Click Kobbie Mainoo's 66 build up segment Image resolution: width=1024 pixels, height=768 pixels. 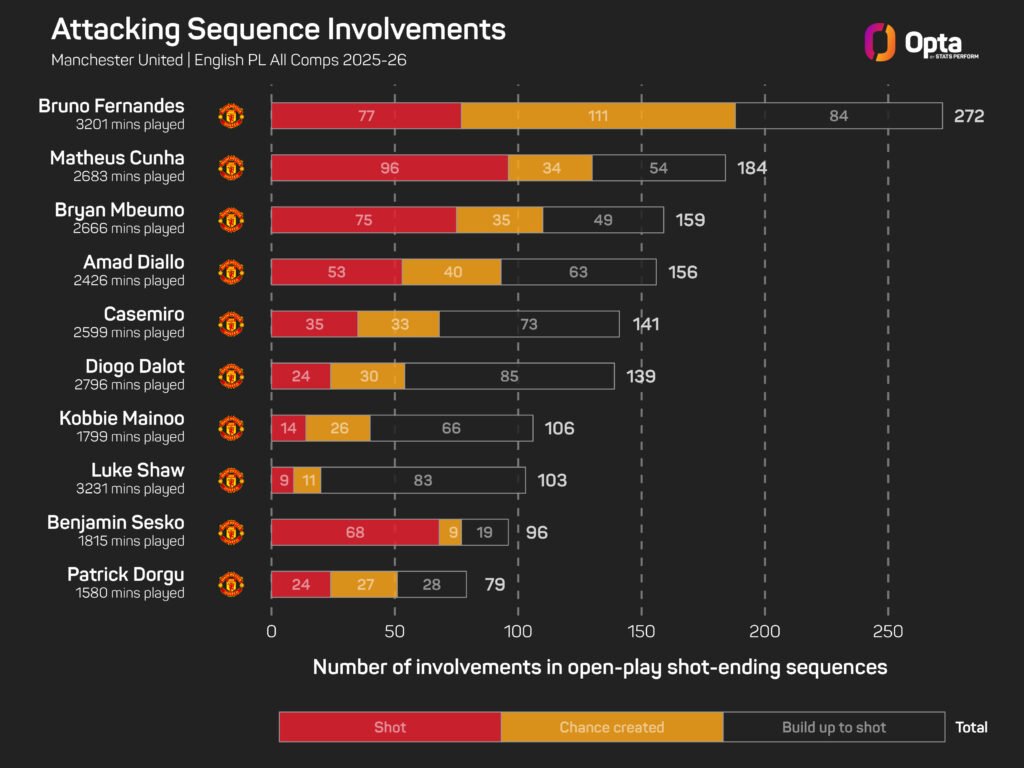451,428
